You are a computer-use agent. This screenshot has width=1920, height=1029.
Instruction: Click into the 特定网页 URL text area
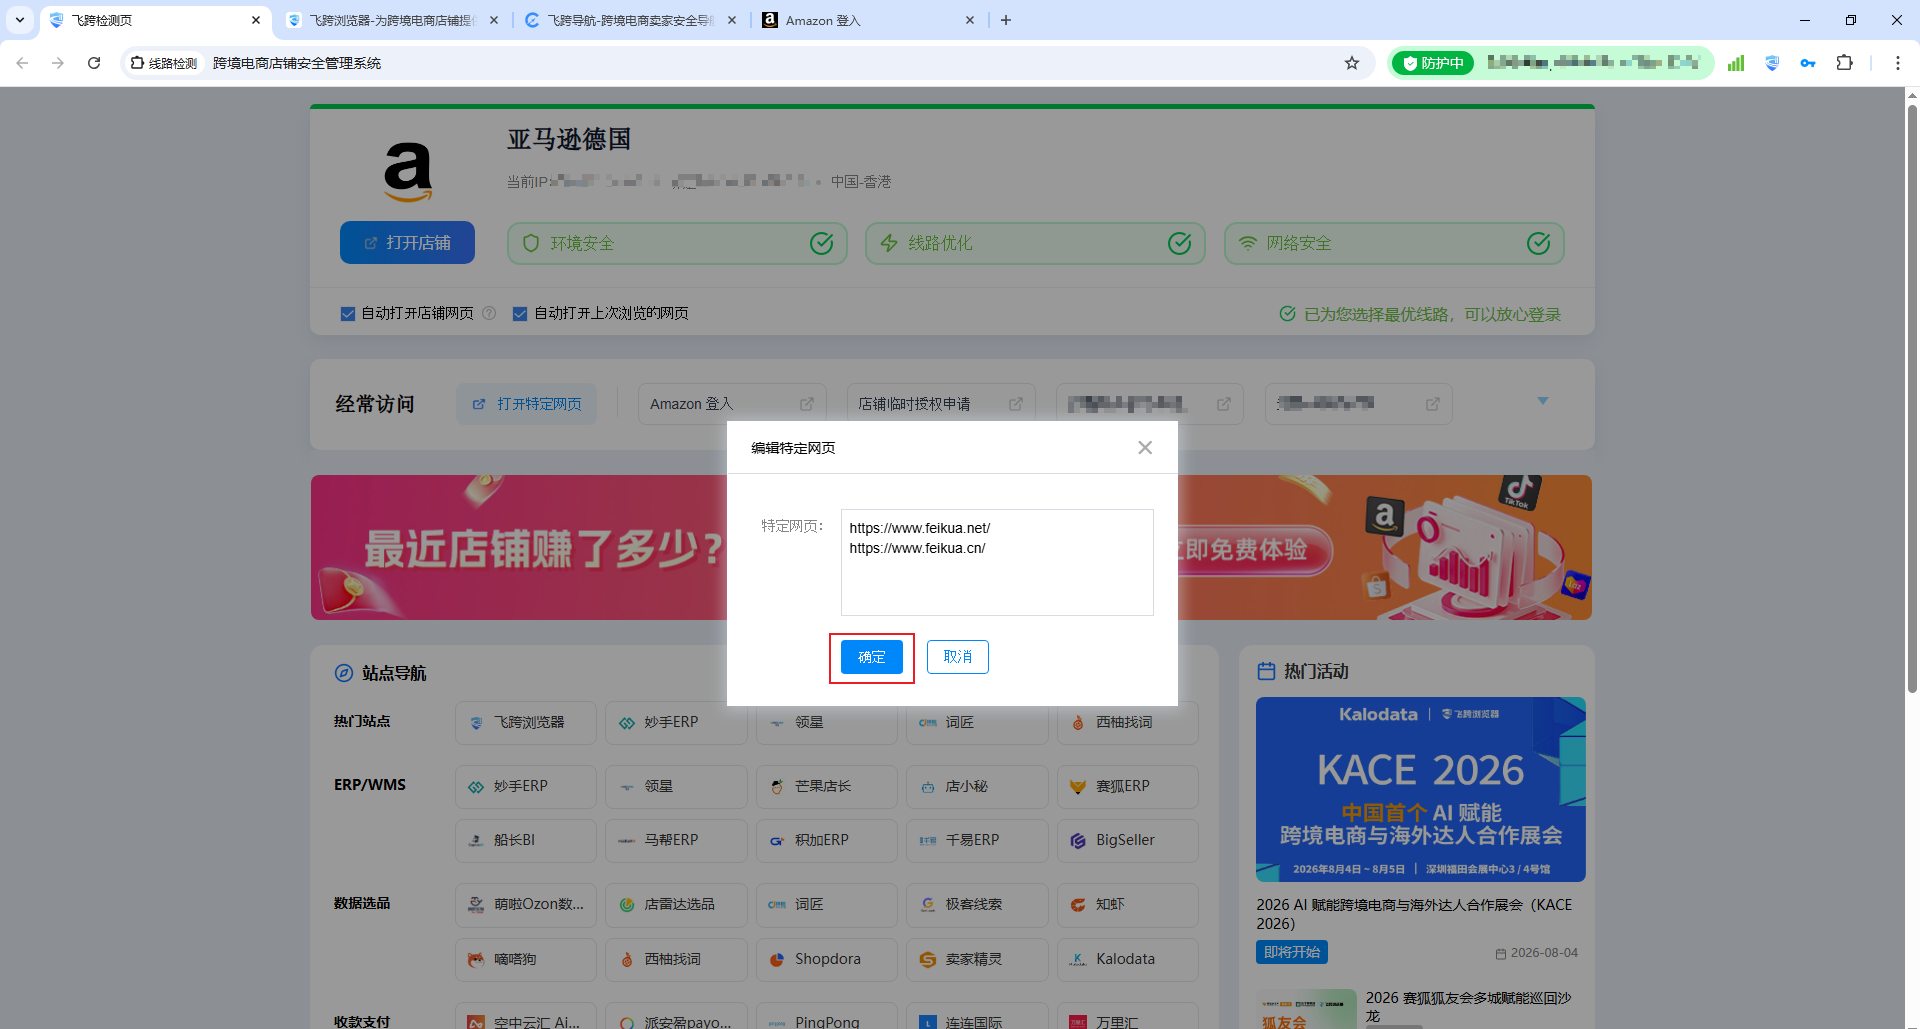997,562
